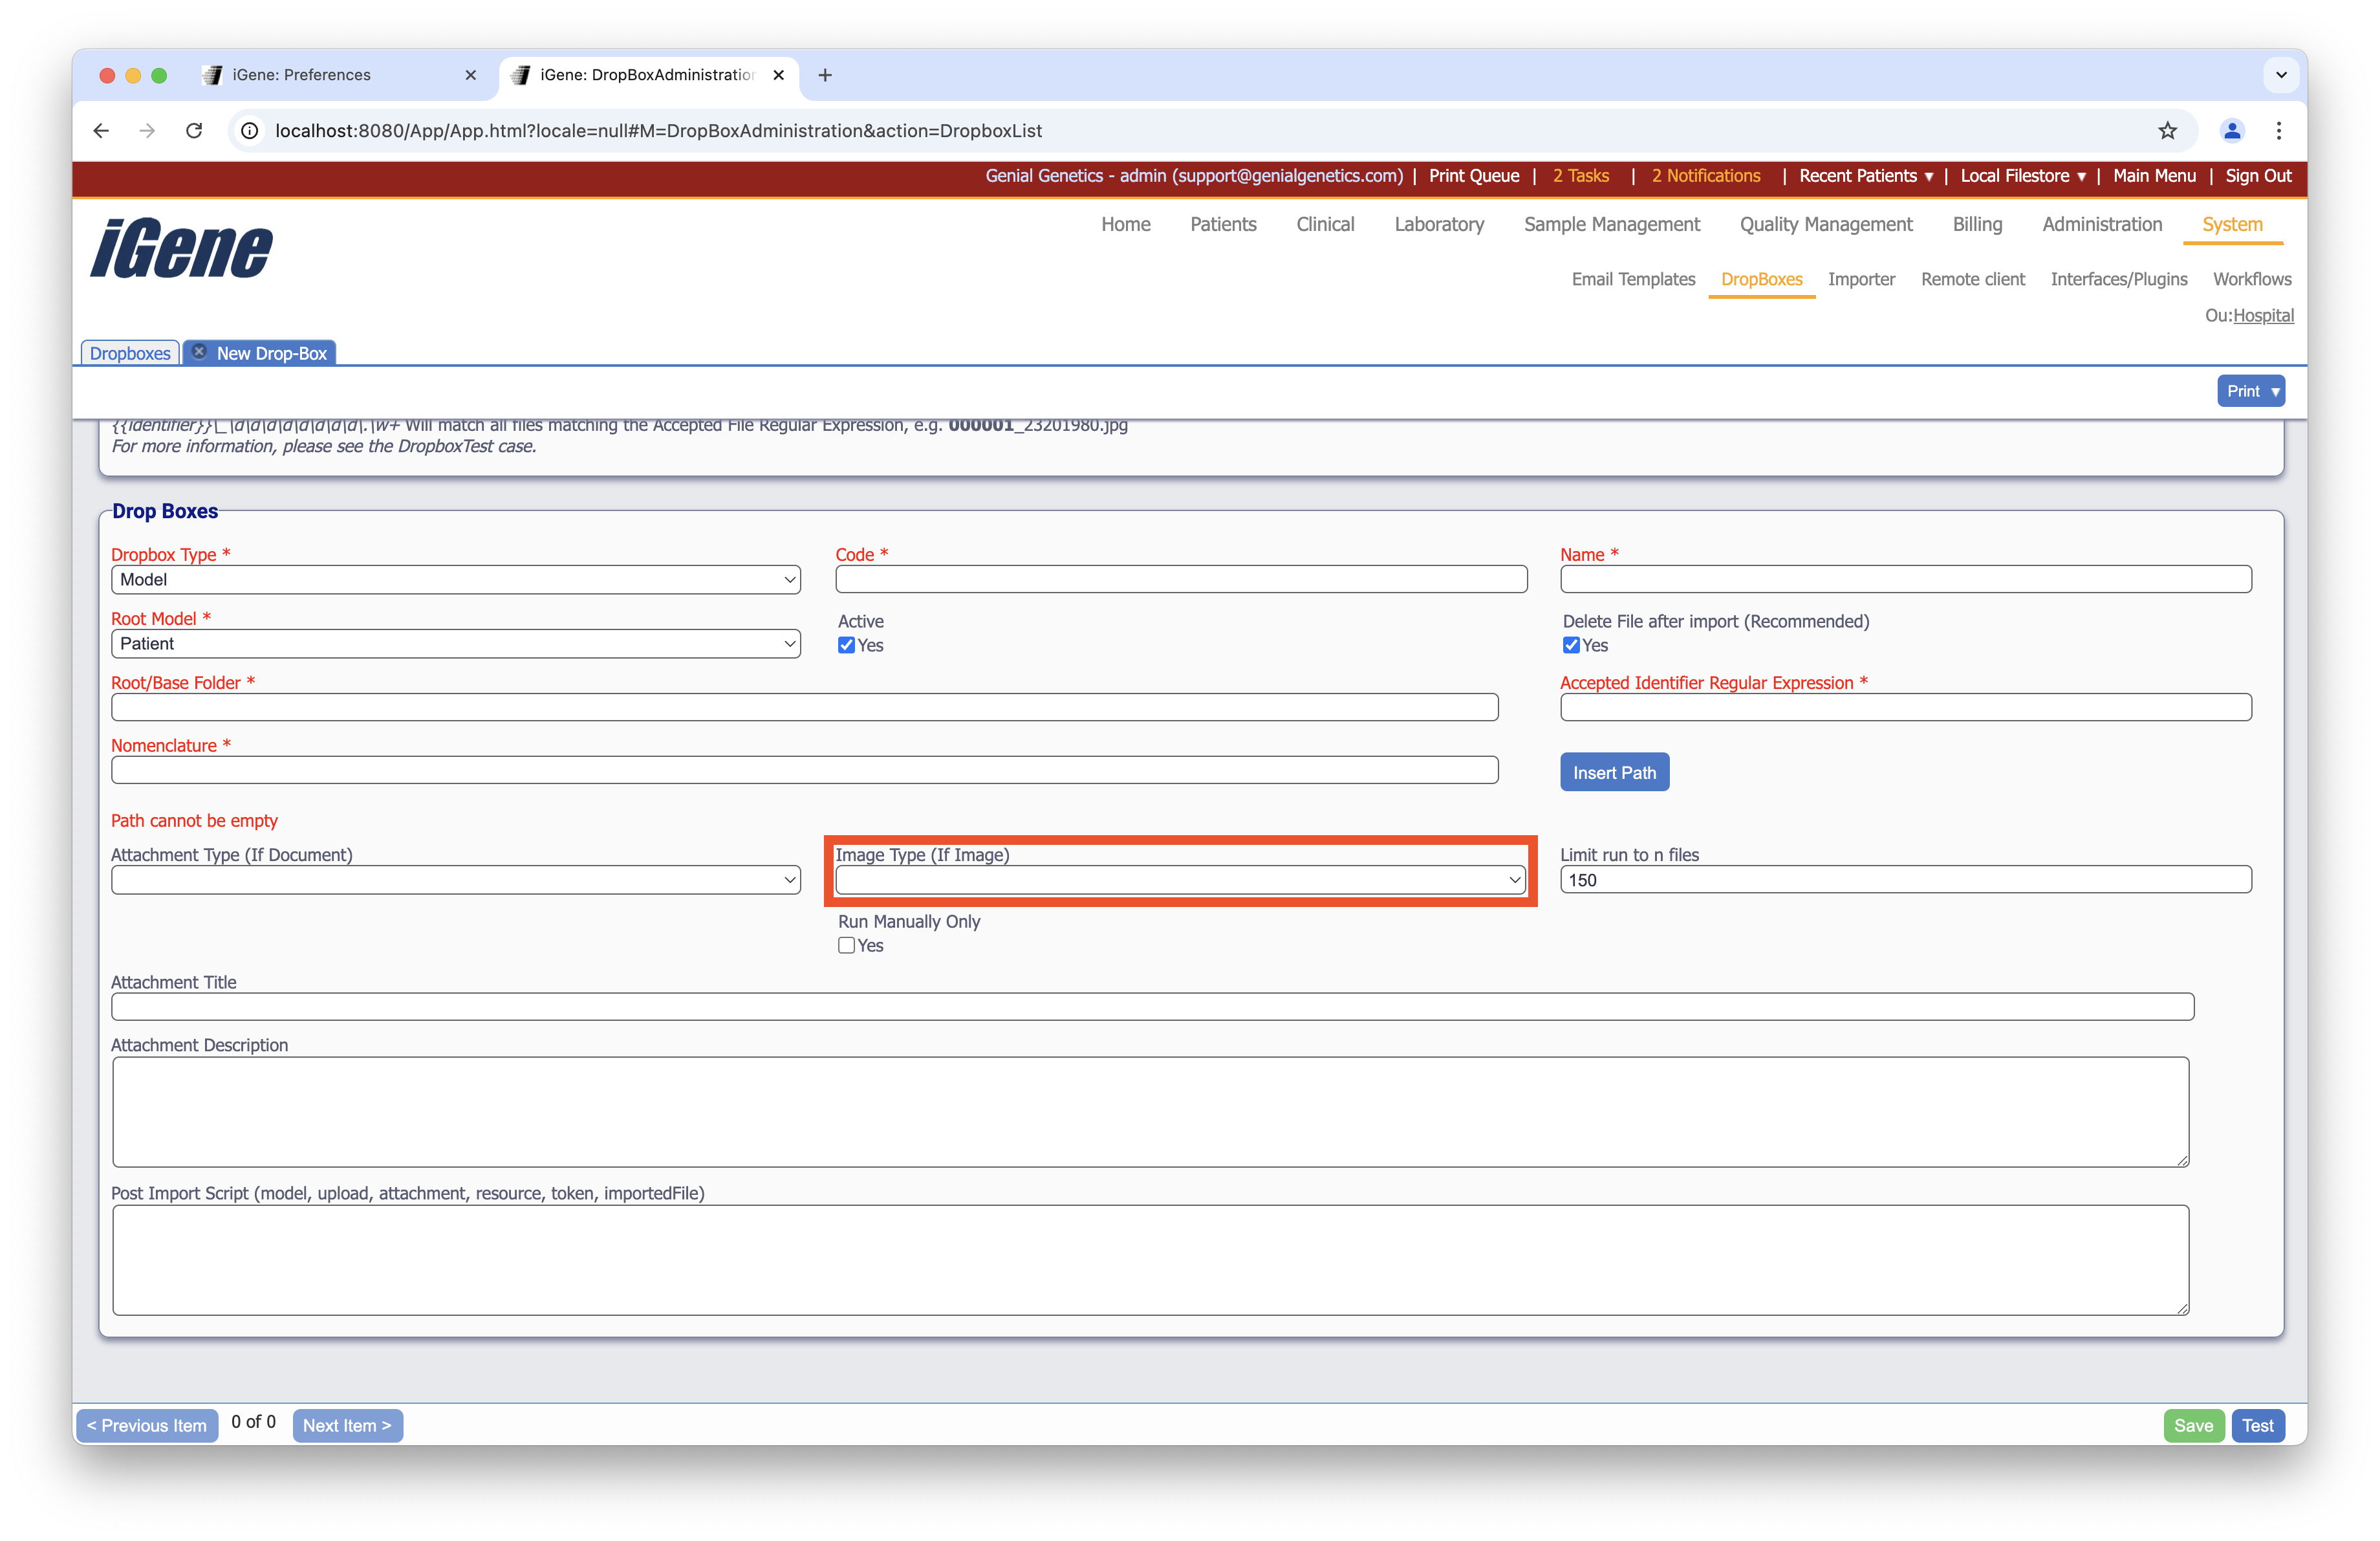Image resolution: width=2380 pixels, height=1541 pixels.
Task: Click the iGene logo
Action: [181, 248]
